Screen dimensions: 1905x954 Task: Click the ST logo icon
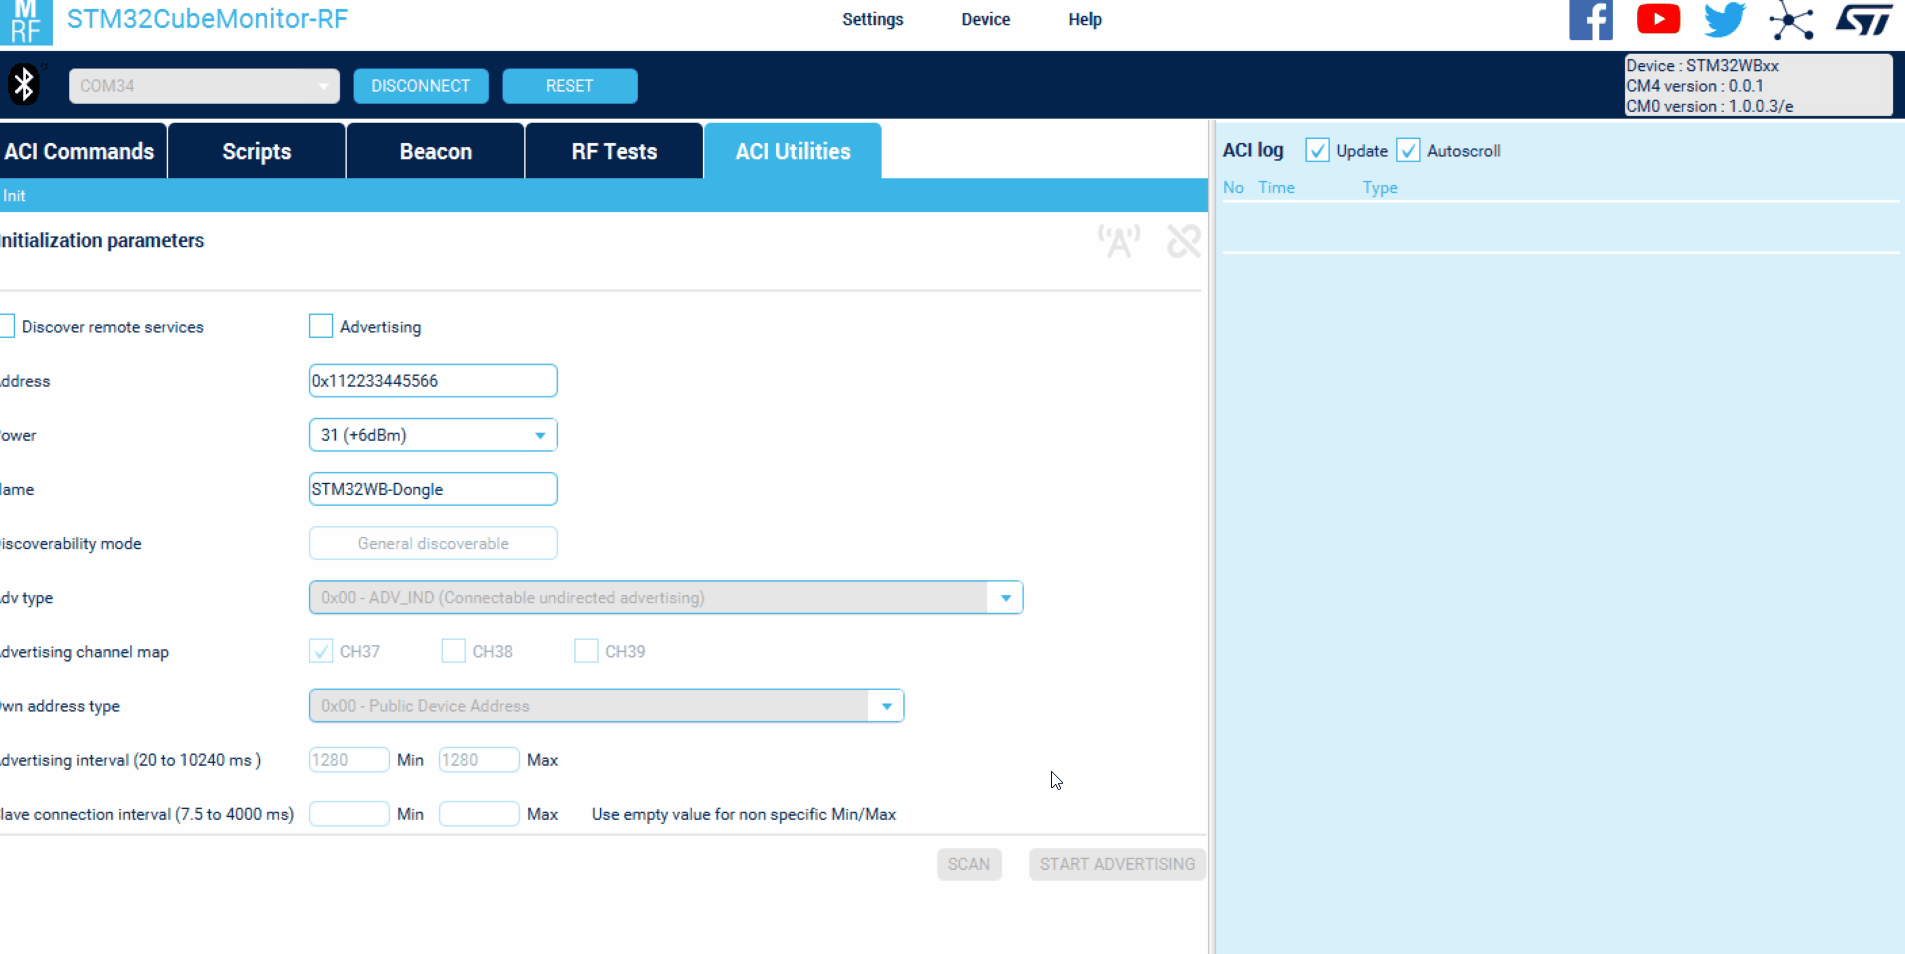(x=1864, y=19)
